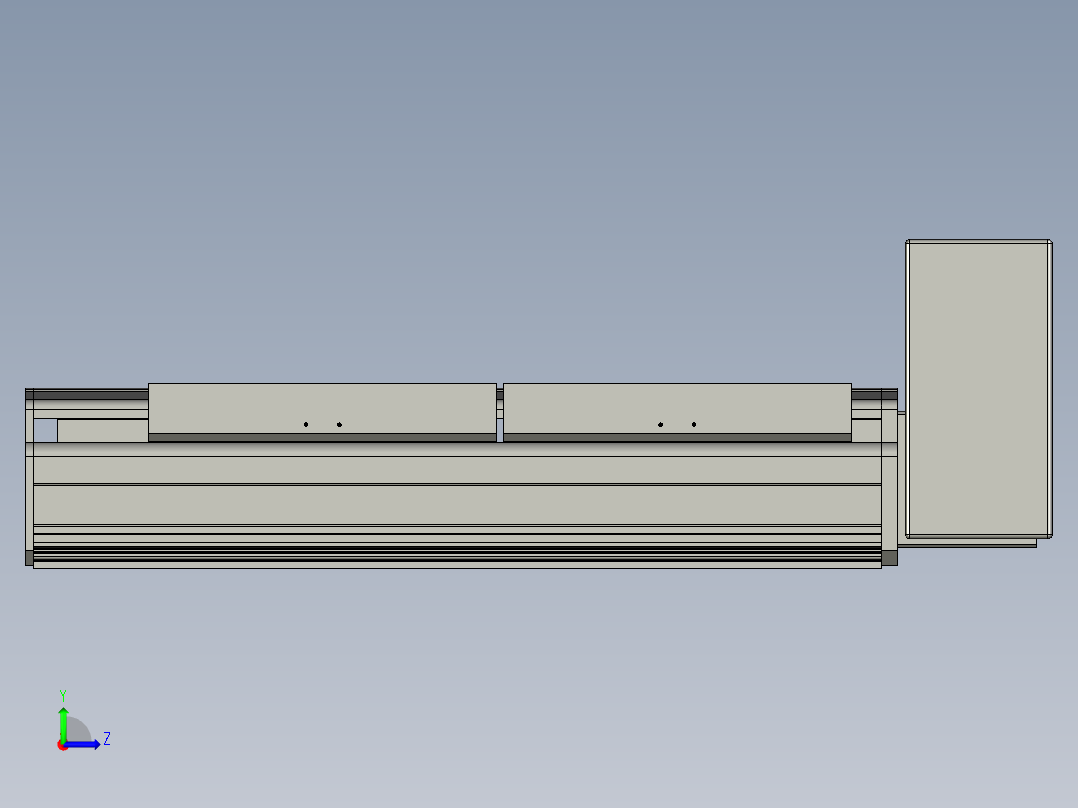The image size is (1078, 808).
Task: Select the thin plate under motor housing
Action: coord(970,543)
